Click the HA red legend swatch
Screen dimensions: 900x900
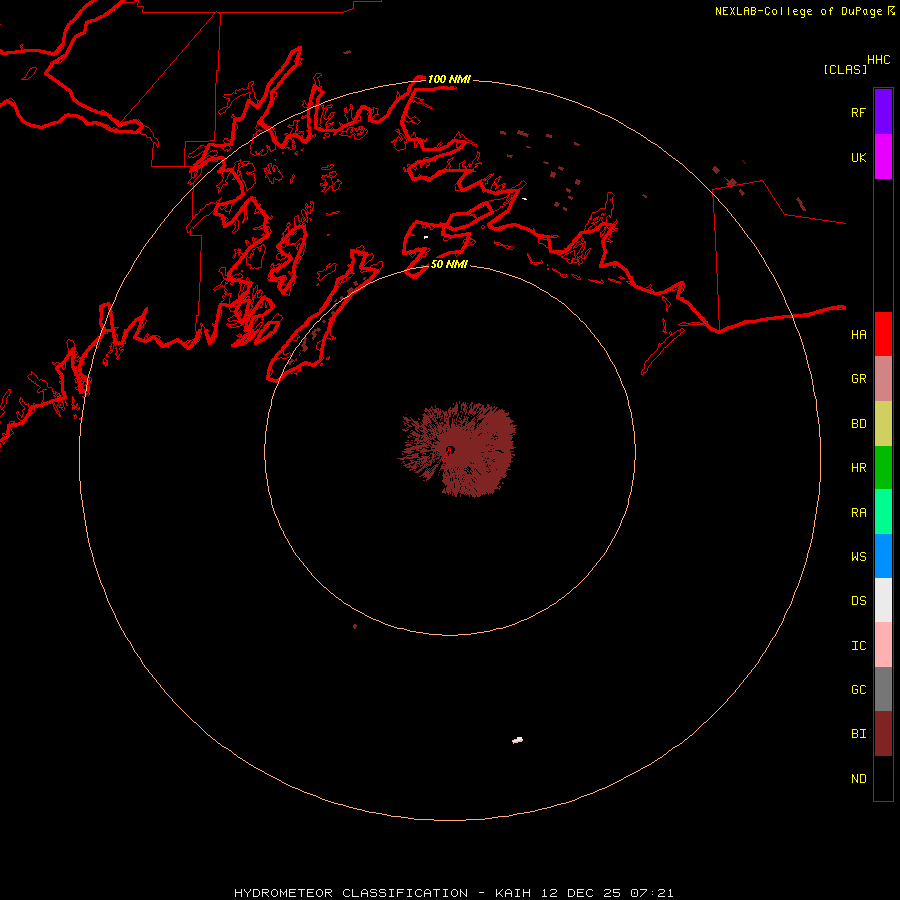tap(883, 334)
